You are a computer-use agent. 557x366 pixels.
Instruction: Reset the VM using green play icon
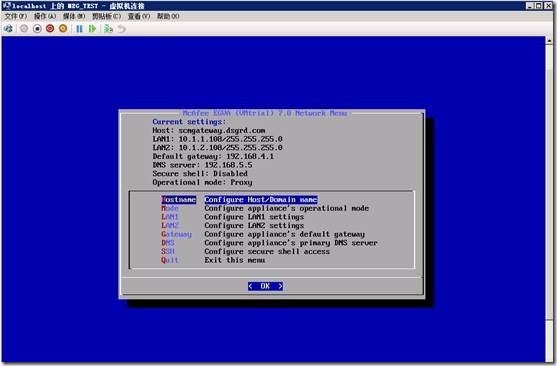[x=93, y=28]
